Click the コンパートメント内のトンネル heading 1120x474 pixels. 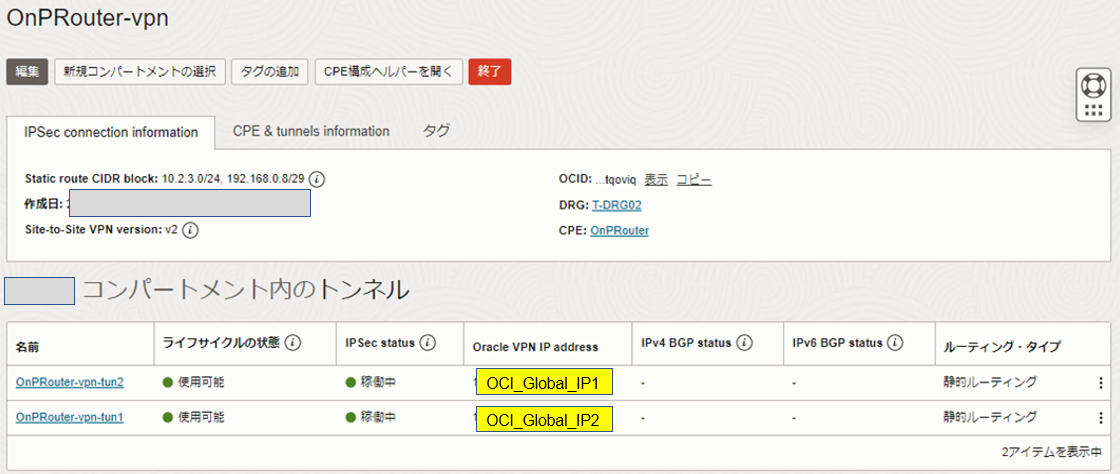[x=246, y=291]
